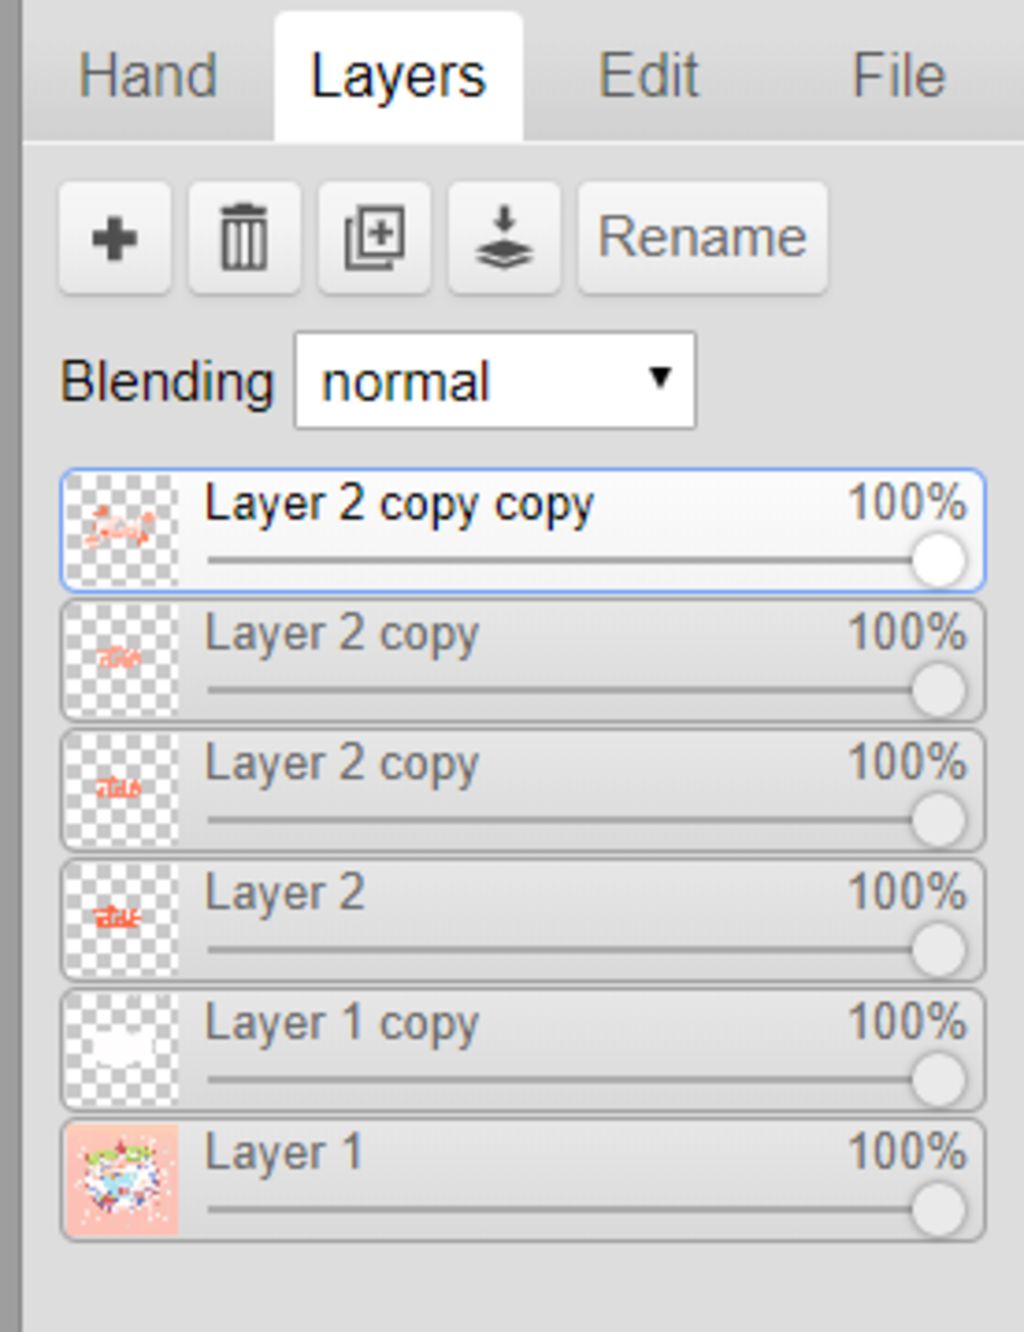Click the add new layer plus icon
The width and height of the screenshot is (1024, 1332).
pos(114,238)
